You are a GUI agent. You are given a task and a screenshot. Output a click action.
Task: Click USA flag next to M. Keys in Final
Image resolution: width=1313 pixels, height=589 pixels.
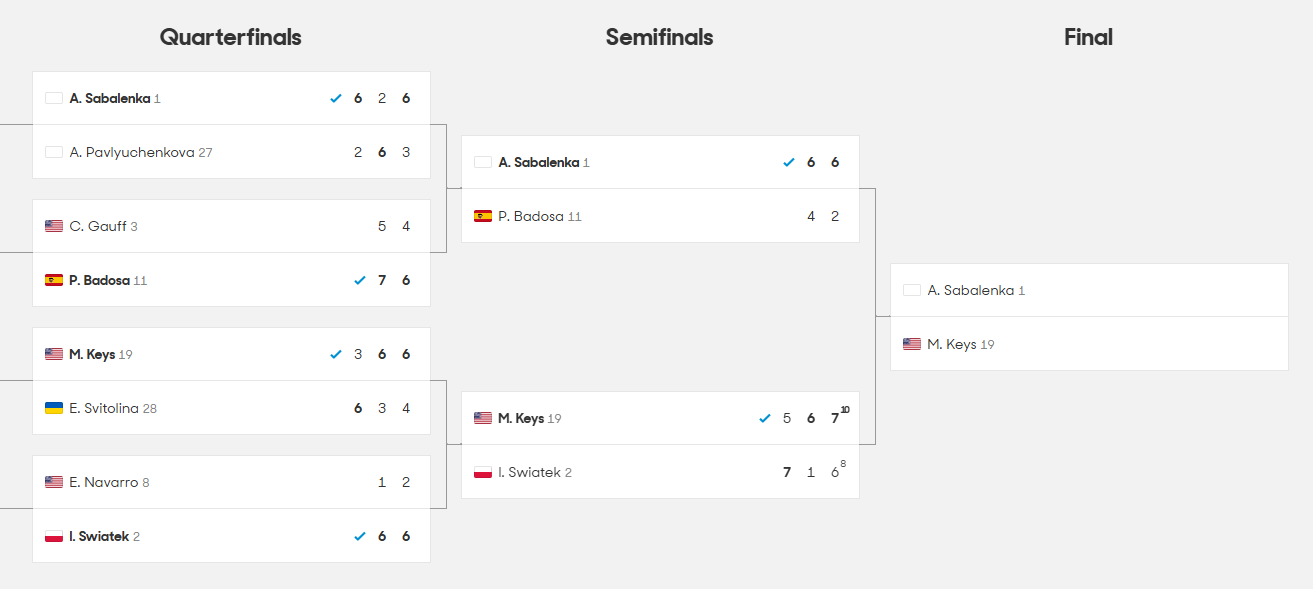pyautogui.click(x=912, y=344)
